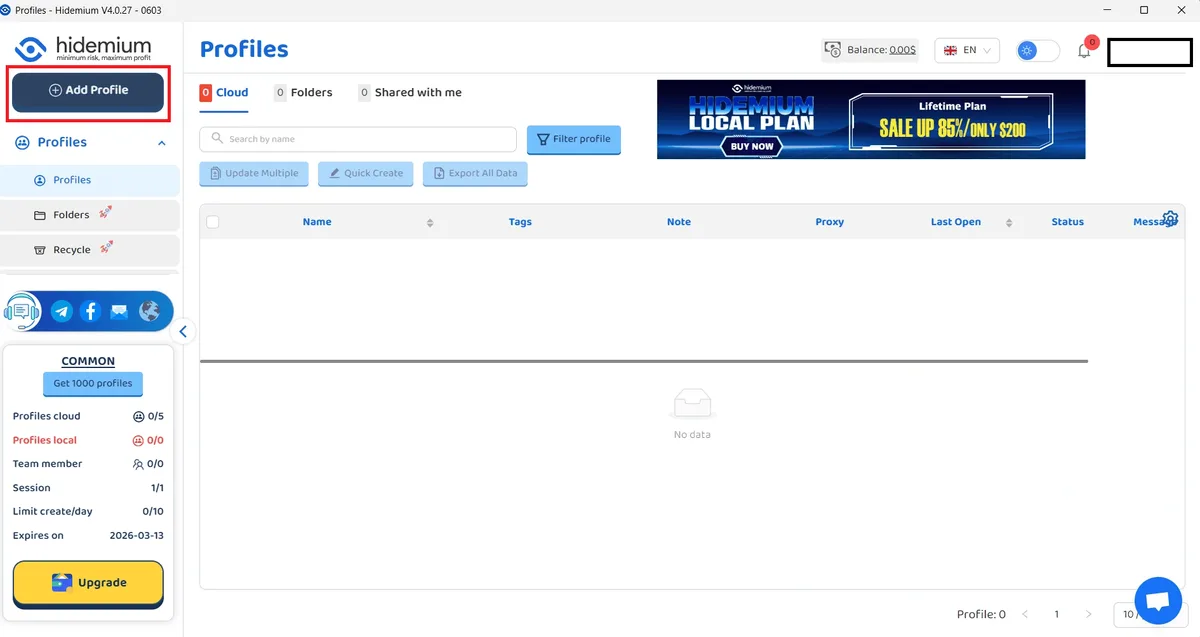Click the Team member people icon
Image resolution: width=1200 pixels, height=637 pixels.
(x=138, y=464)
